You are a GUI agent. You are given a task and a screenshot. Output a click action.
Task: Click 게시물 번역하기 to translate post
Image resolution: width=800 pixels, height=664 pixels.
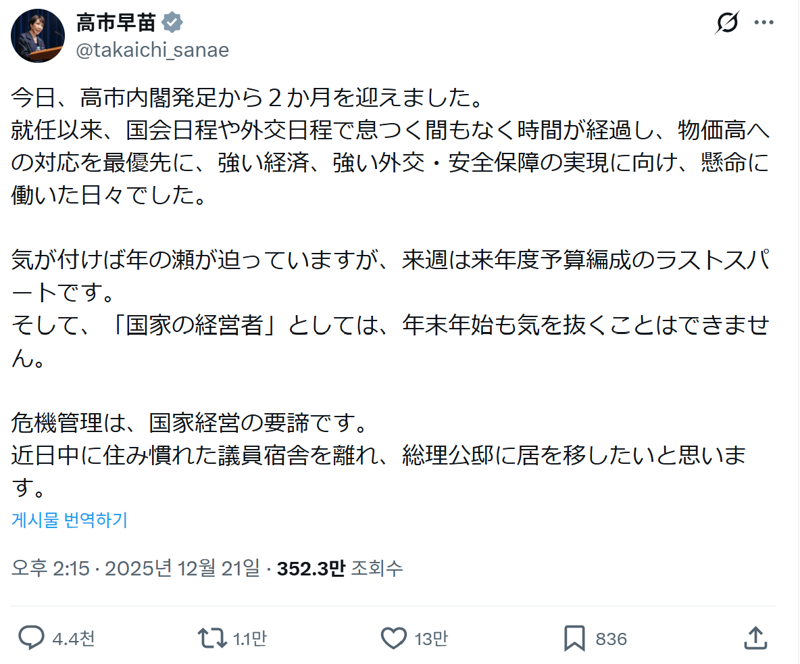click(70, 520)
